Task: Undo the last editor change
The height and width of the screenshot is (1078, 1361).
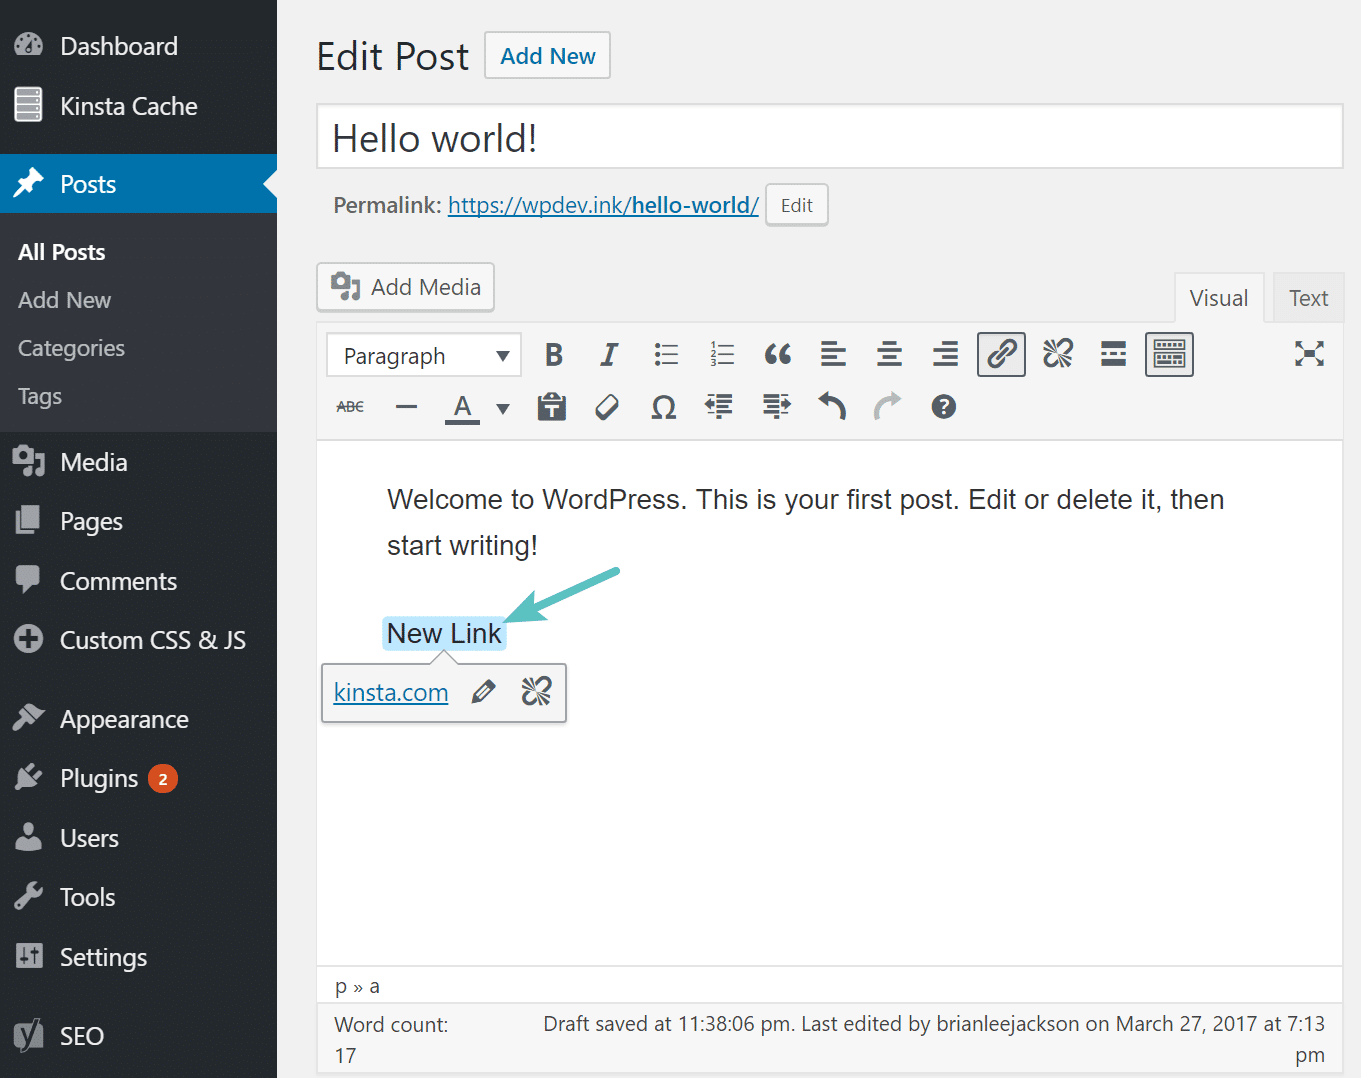Action: tap(831, 406)
